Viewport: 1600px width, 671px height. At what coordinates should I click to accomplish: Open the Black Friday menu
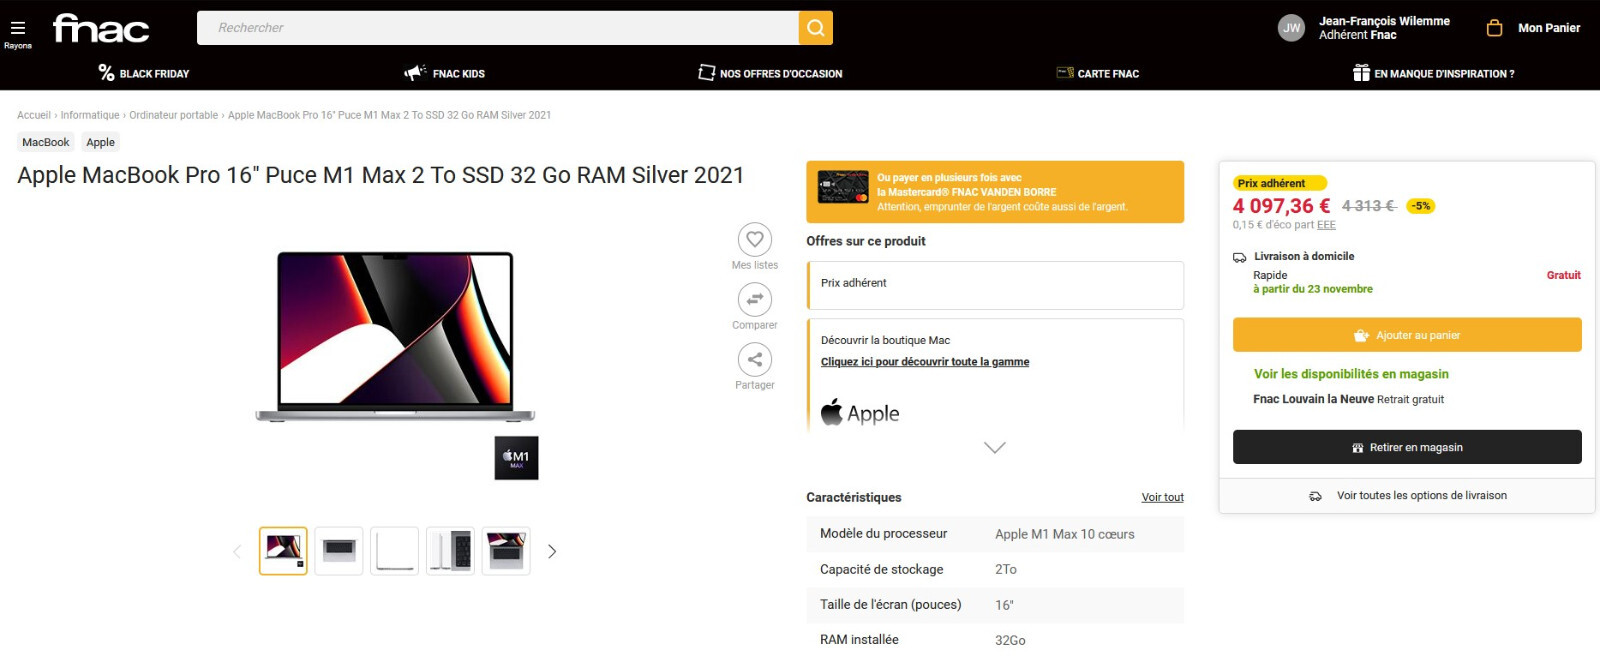tap(144, 73)
